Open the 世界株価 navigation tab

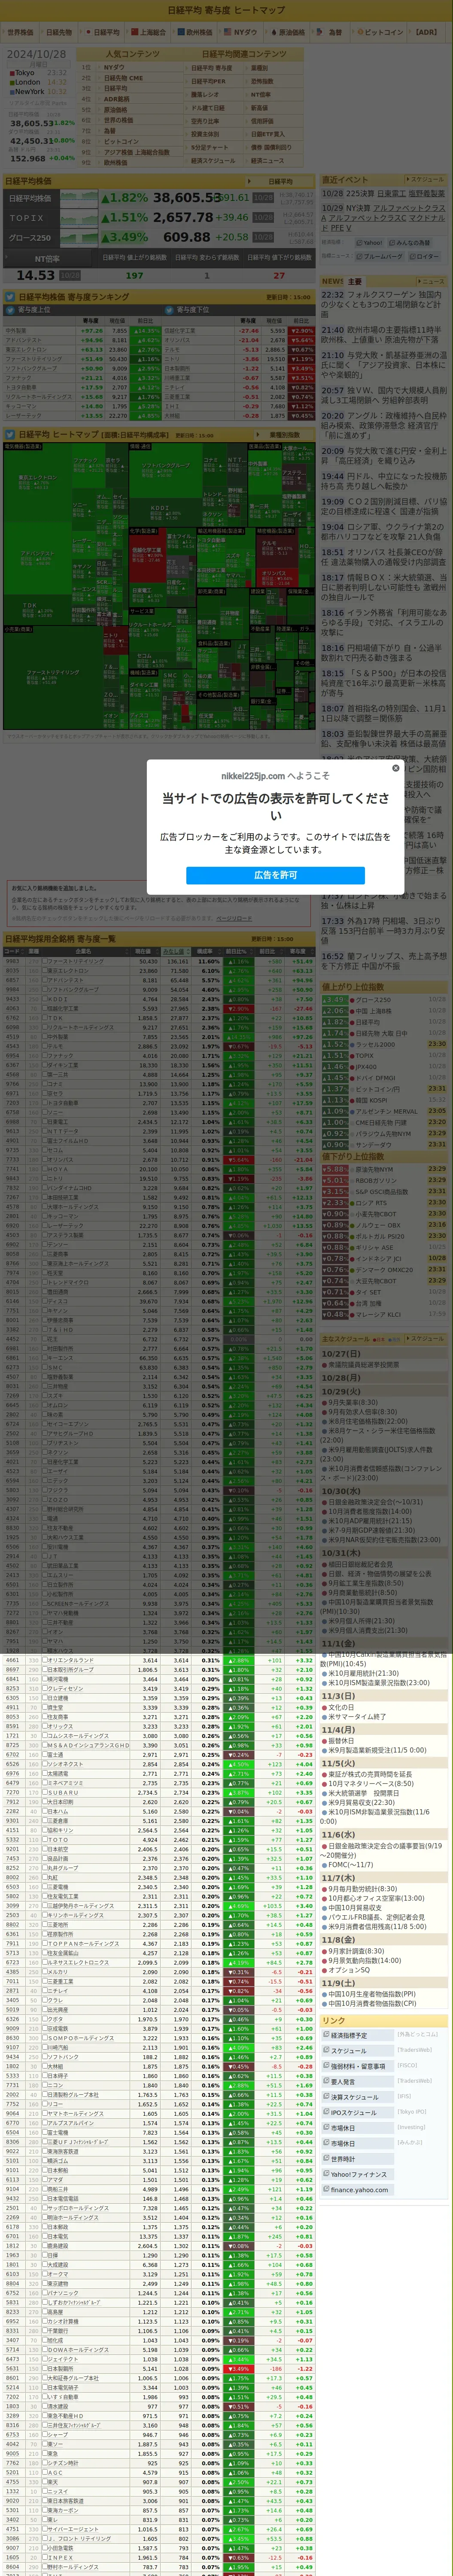[x=20, y=32]
